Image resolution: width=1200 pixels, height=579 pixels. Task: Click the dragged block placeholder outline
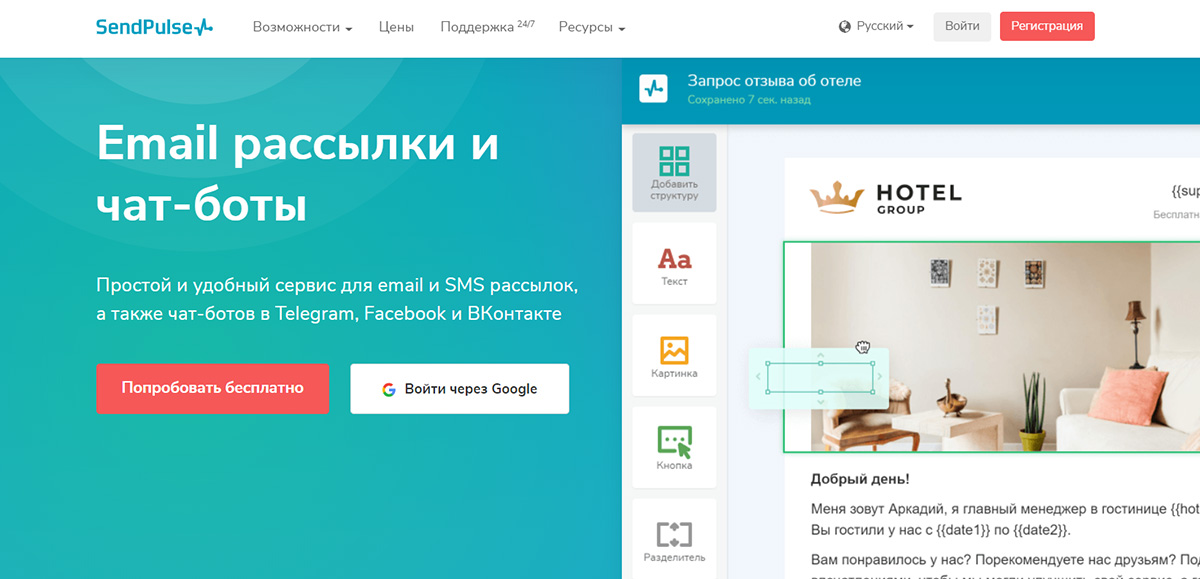coord(820,377)
